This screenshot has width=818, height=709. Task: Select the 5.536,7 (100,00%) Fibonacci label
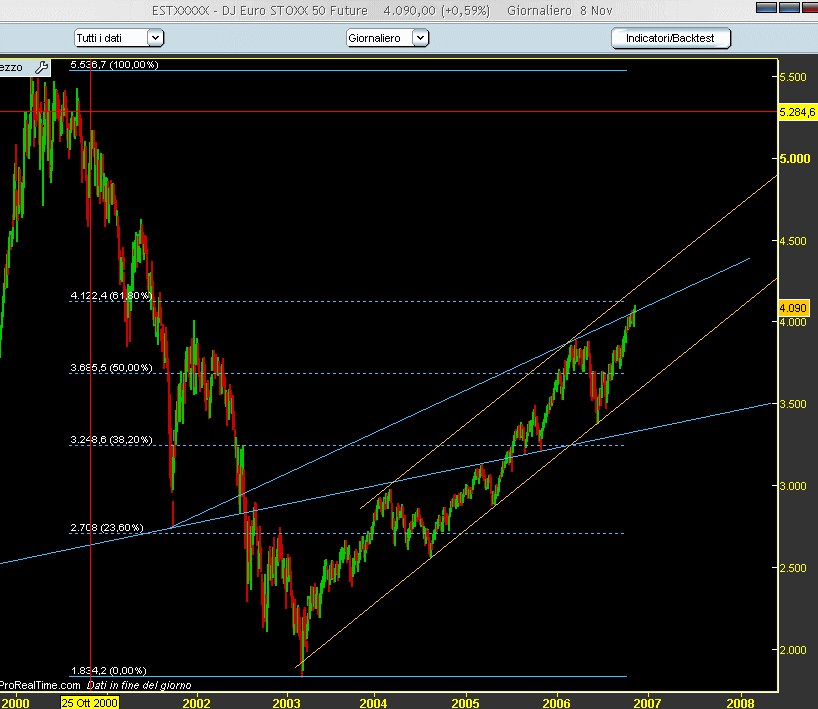click(114, 65)
